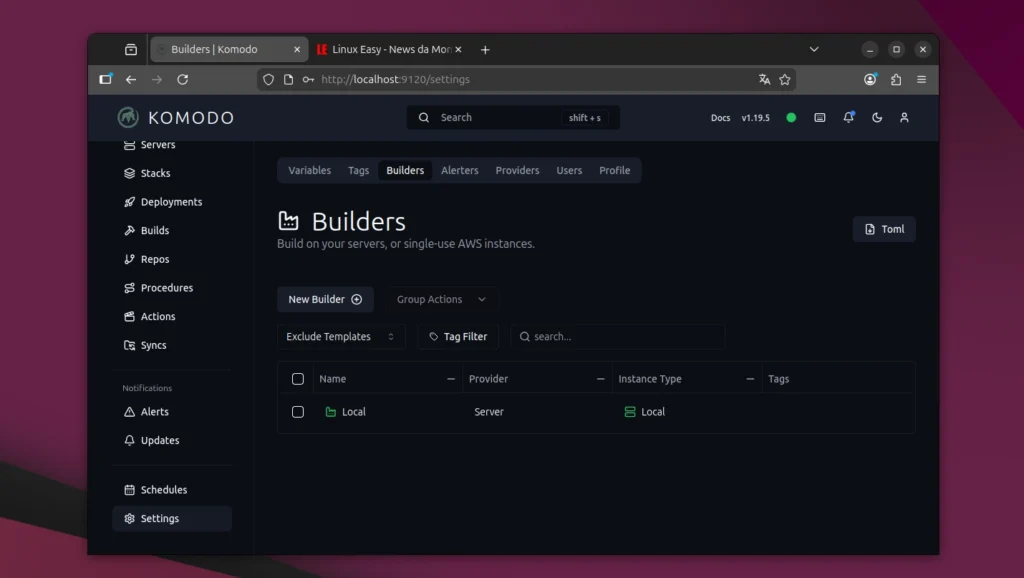Expand the Exclude Templates selector
Viewport: 1024px width, 578px height.
pyautogui.click(x=341, y=336)
